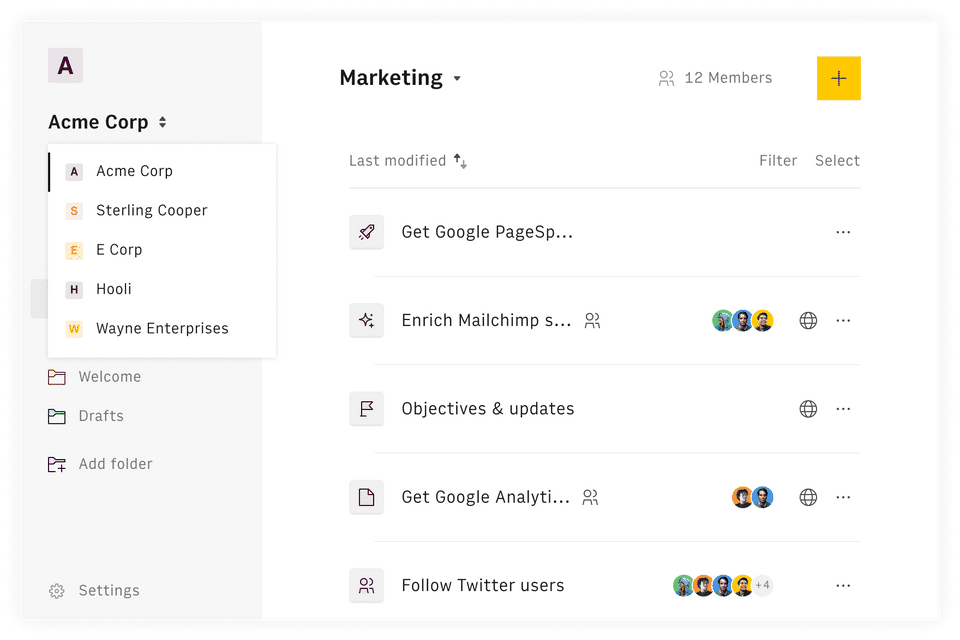Click the Select button
The width and height of the screenshot is (960, 640).
pos(837,161)
